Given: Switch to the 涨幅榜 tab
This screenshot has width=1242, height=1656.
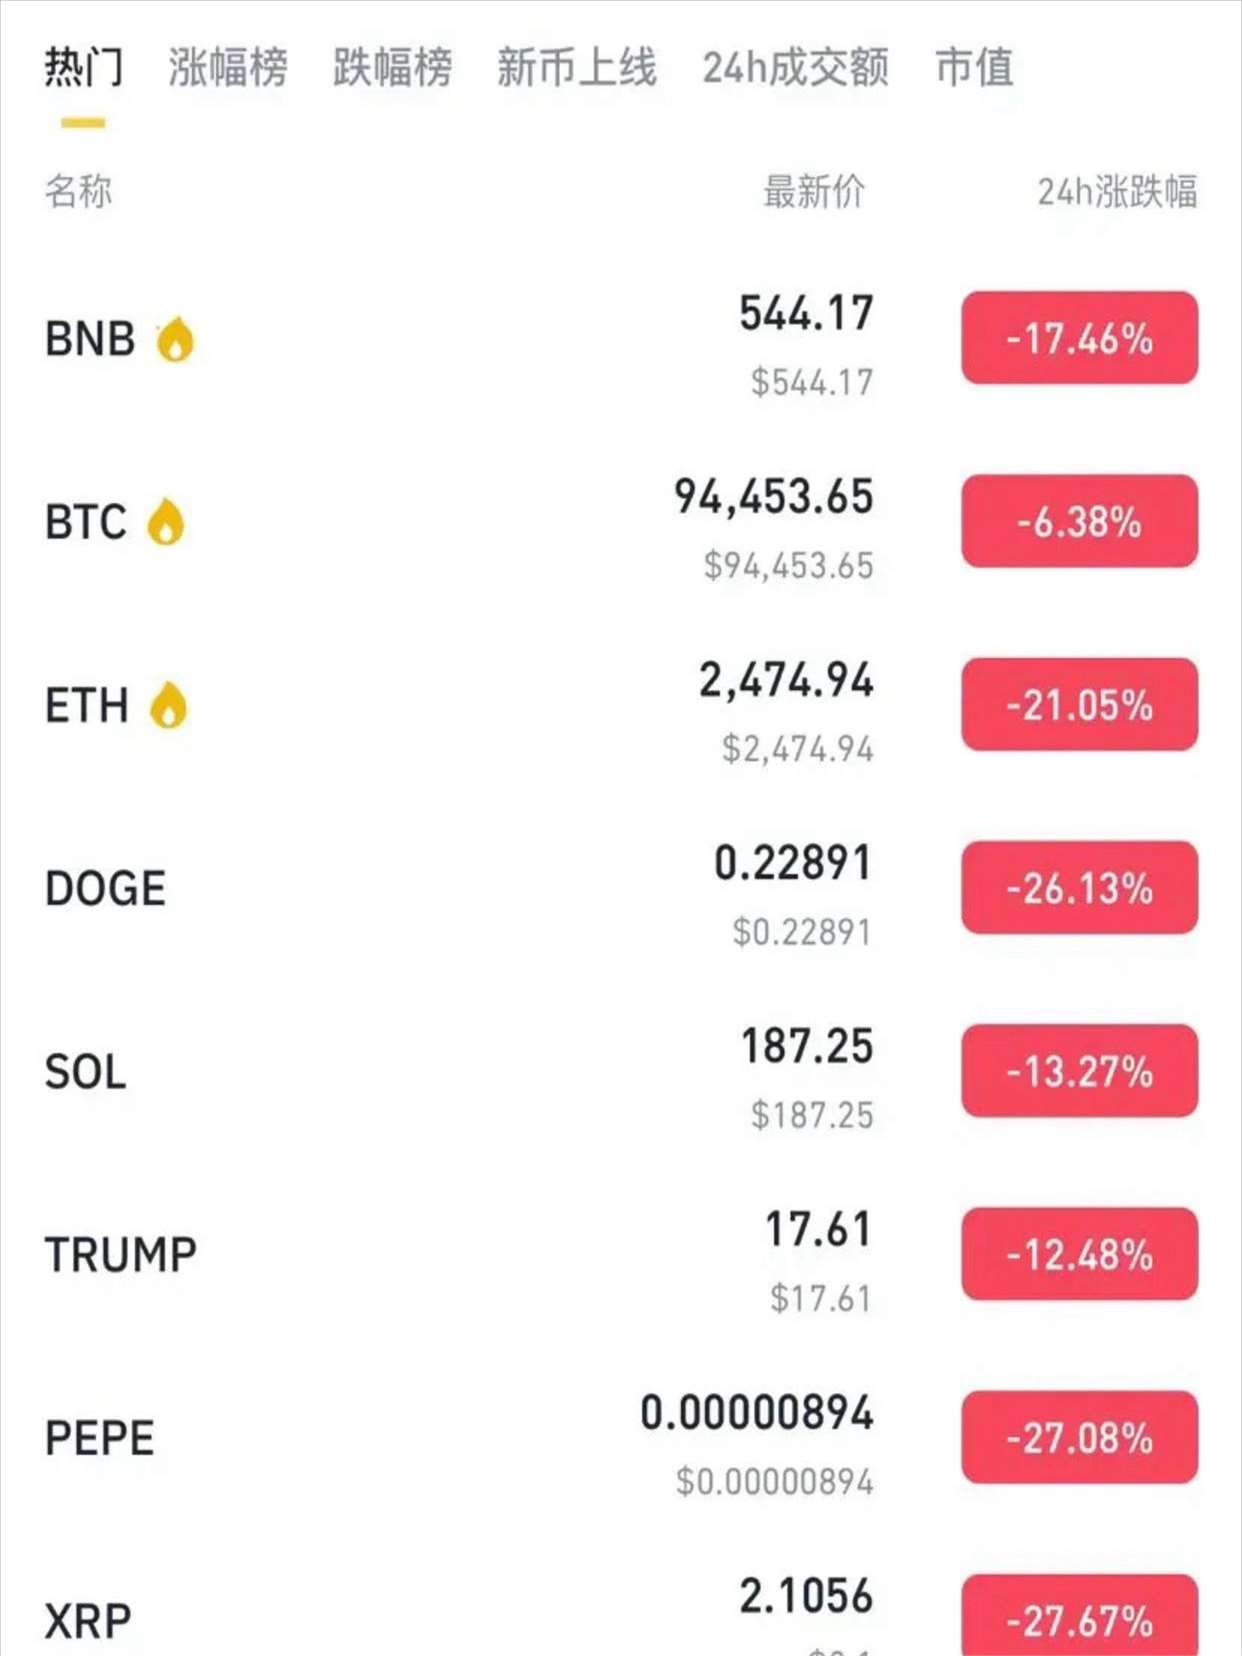Looking at the screenshot, I should click(x=228, y=68).
